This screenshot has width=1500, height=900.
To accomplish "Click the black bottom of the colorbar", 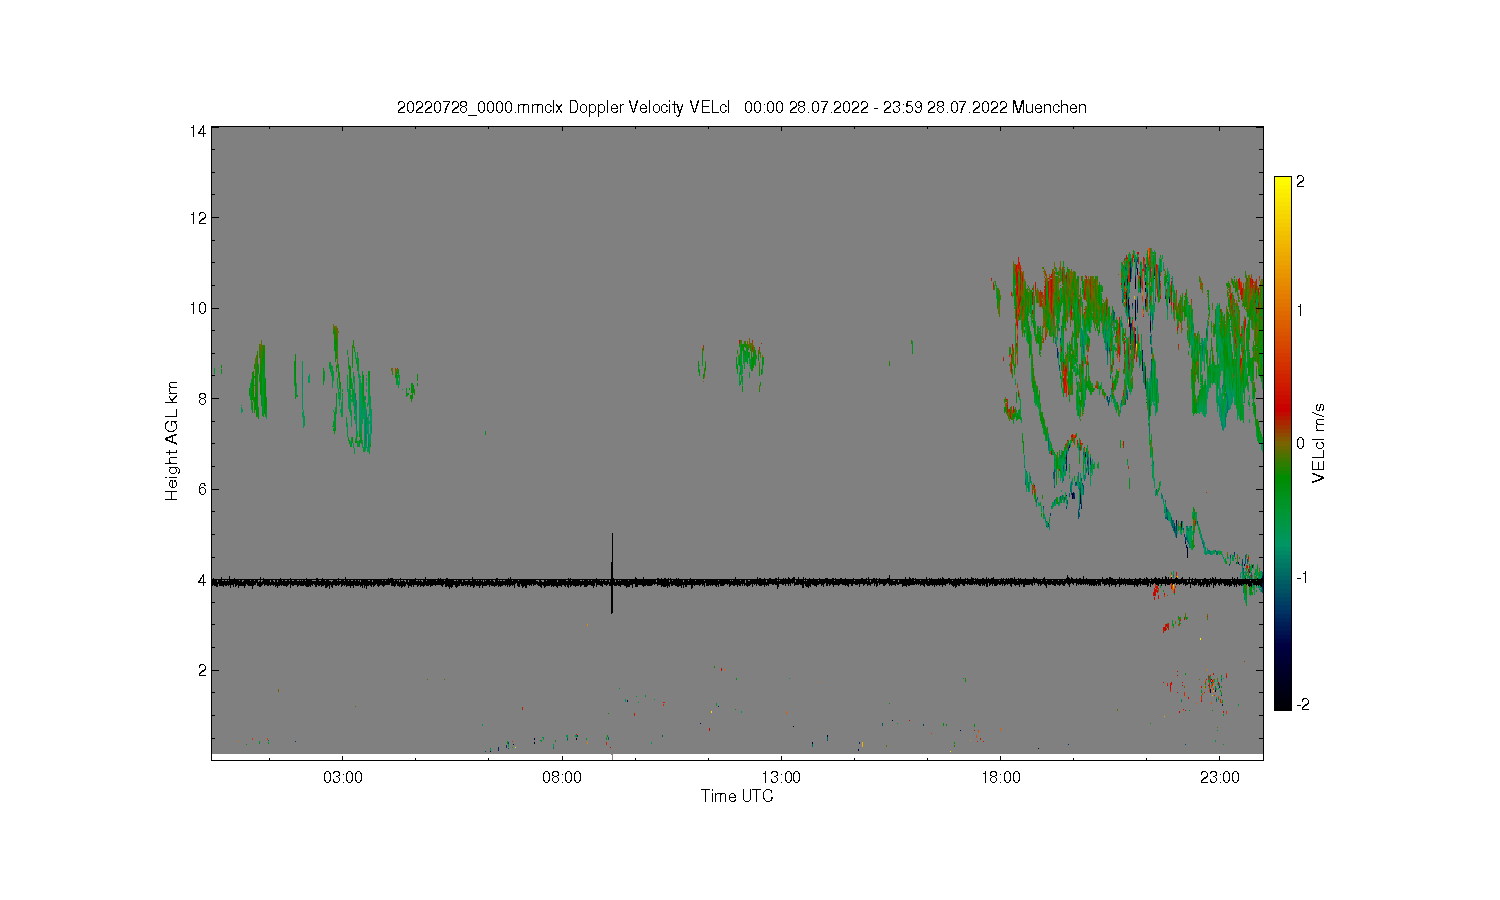I will tap(1283, 695).
